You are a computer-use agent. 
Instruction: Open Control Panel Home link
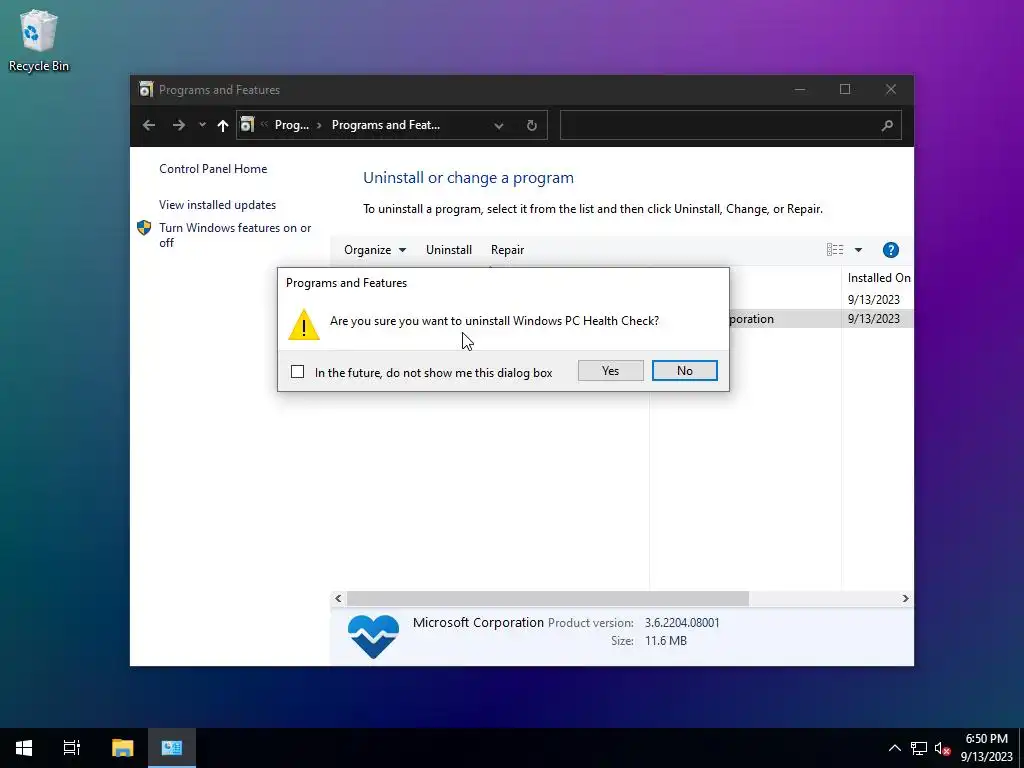coord(213,168)
